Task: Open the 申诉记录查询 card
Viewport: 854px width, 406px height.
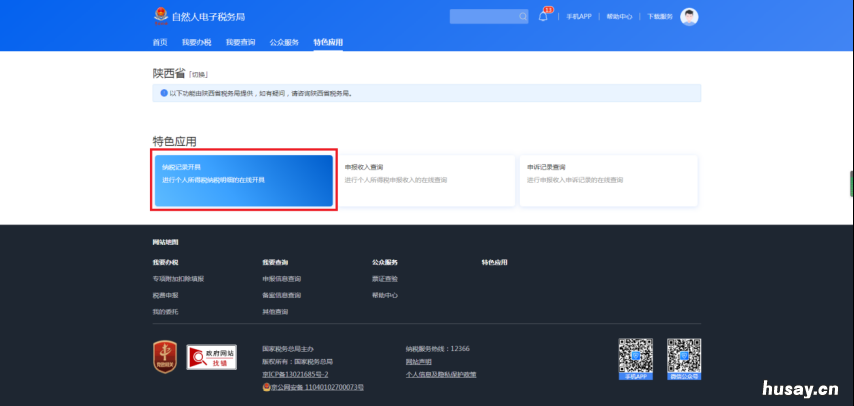Action: coord(608,181)
